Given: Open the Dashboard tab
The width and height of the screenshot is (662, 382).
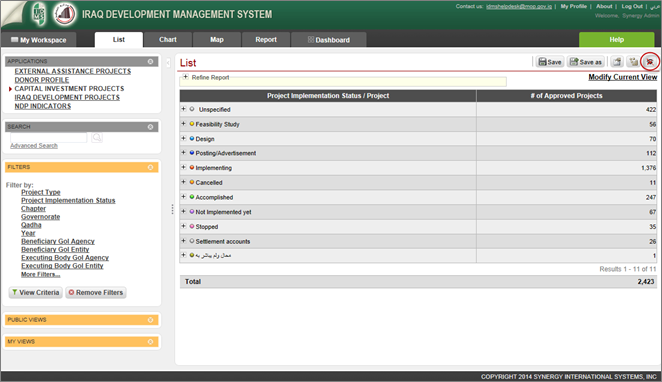Looking at the screenshot, I should click(x=328, y=40).
